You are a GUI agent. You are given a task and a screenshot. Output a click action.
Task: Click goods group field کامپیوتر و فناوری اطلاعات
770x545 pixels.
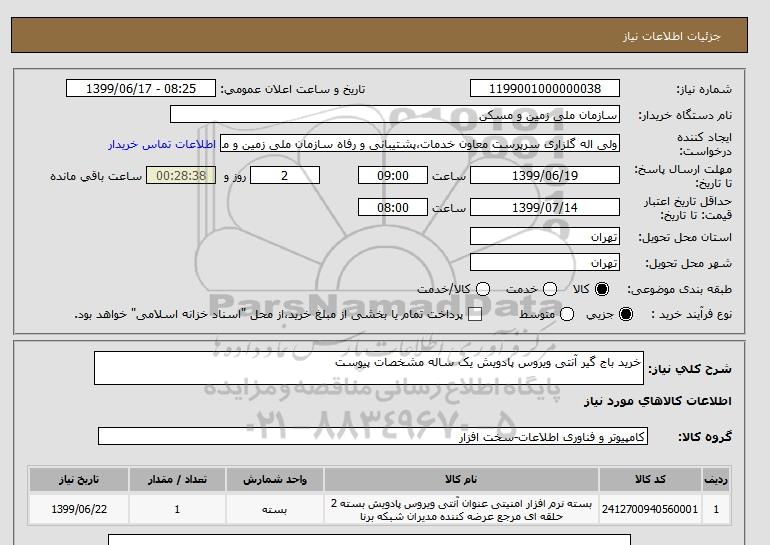(373, 436)
